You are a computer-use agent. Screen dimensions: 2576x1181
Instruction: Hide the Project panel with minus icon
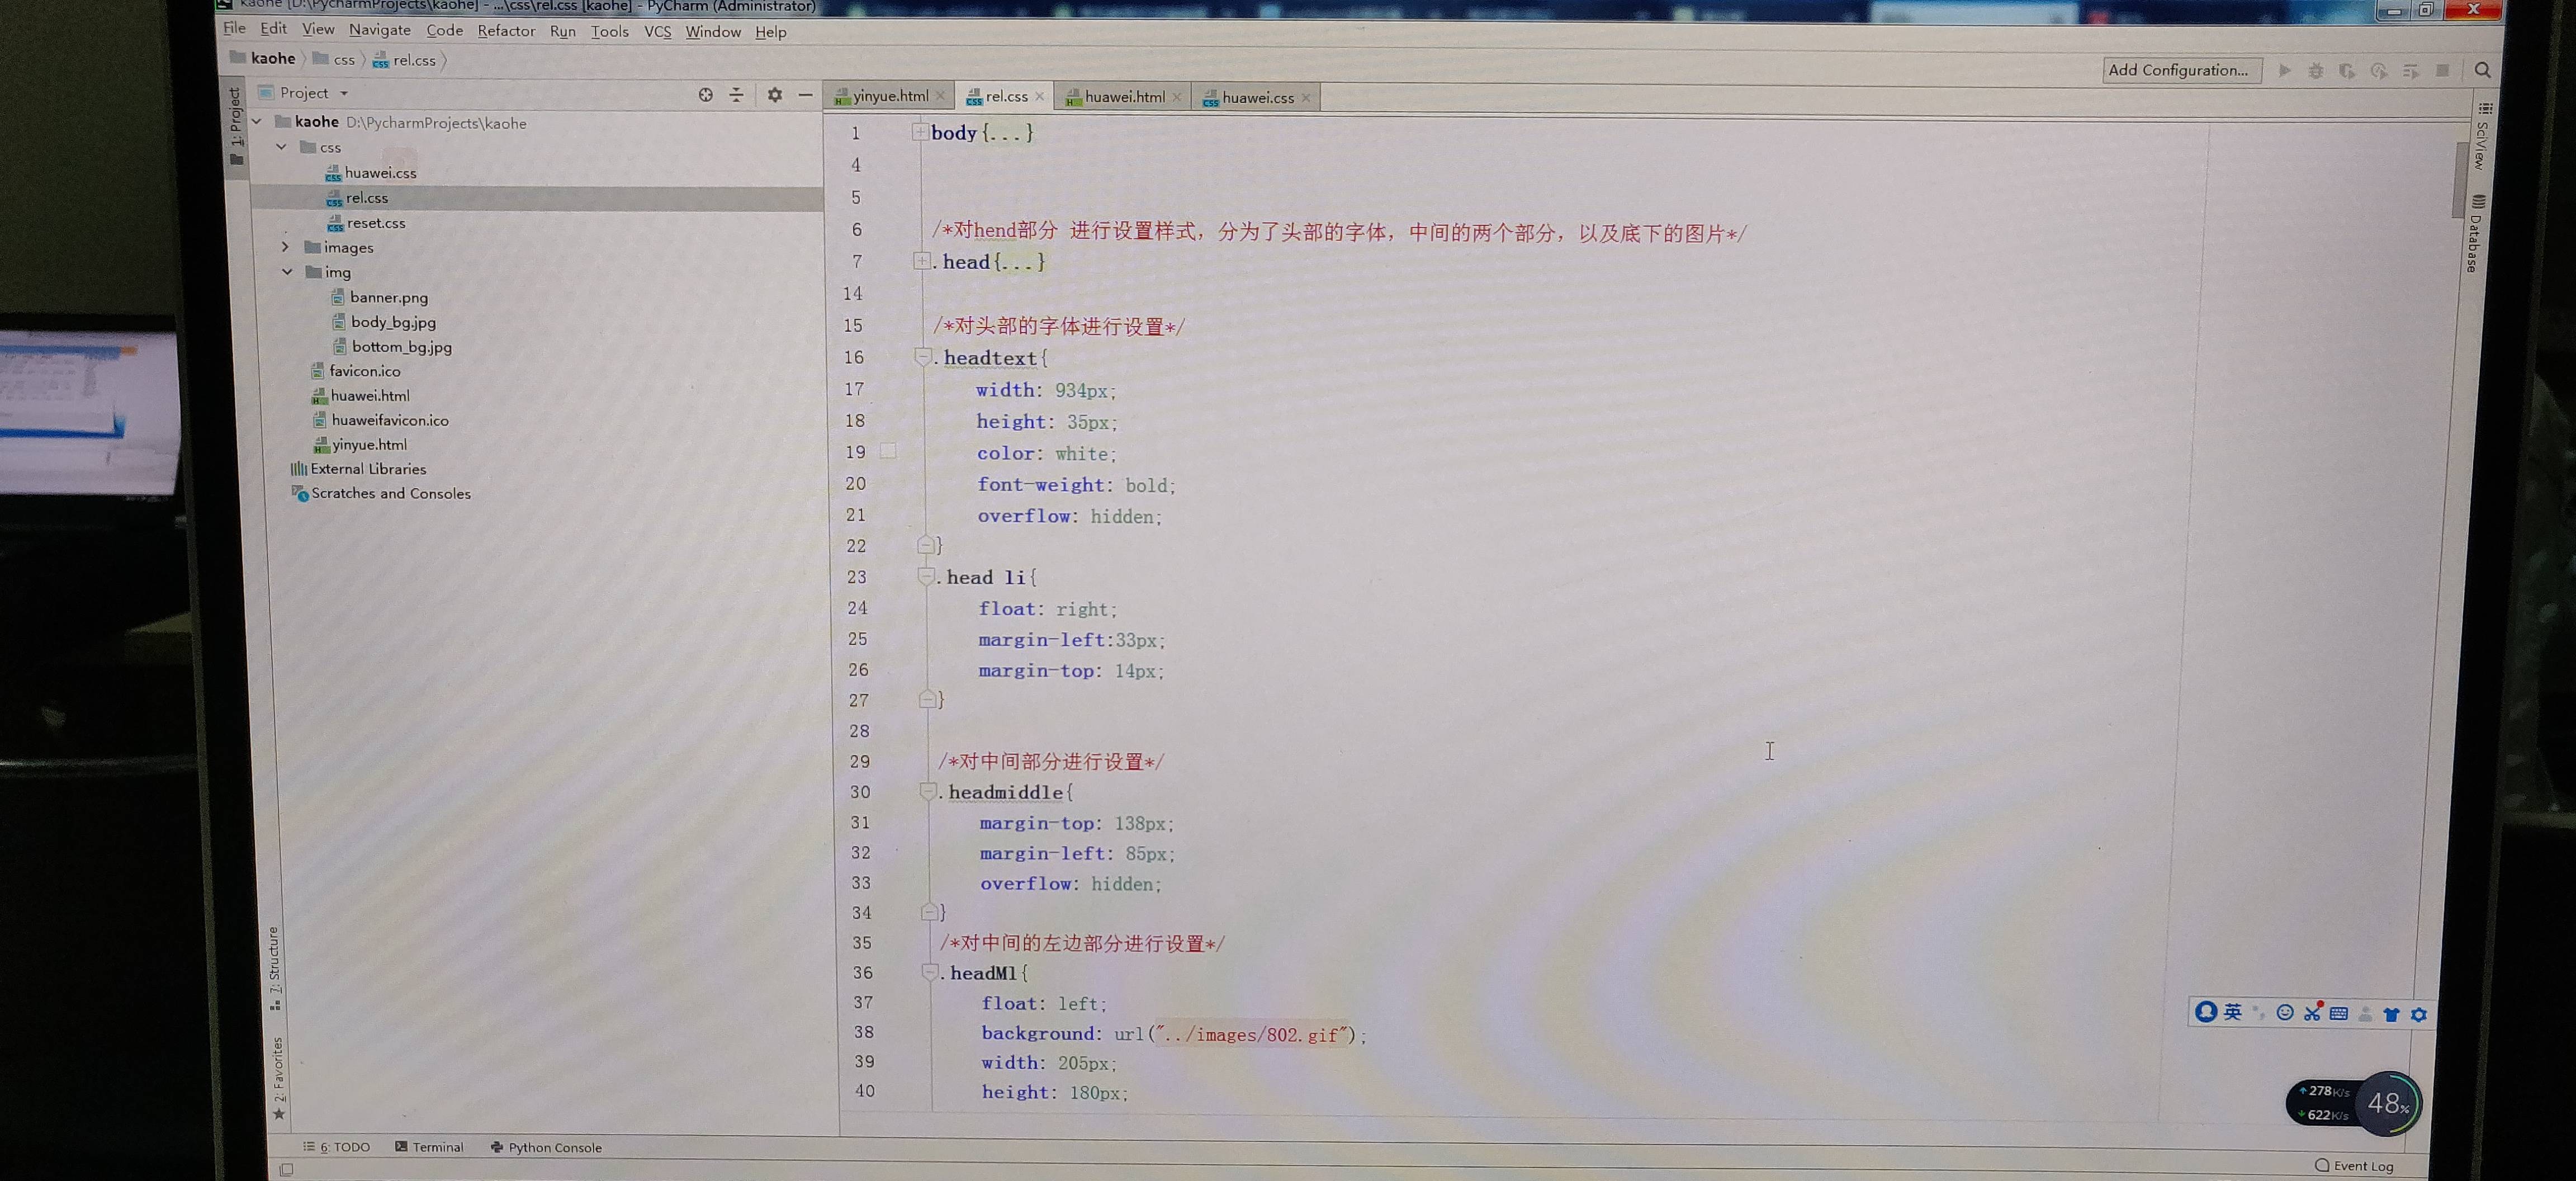[x=805, y=94]
